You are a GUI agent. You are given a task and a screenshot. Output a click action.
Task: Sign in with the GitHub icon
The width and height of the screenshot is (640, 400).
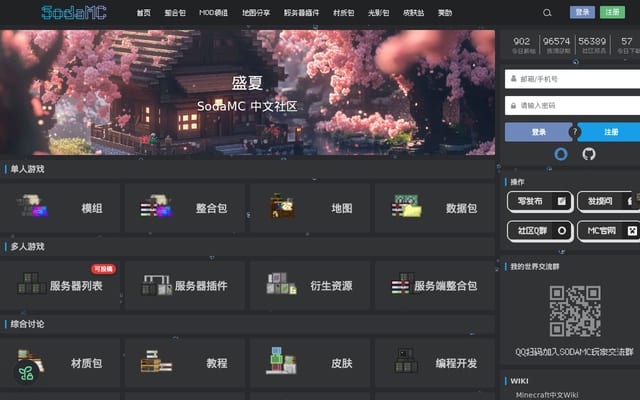click(589, 154)
